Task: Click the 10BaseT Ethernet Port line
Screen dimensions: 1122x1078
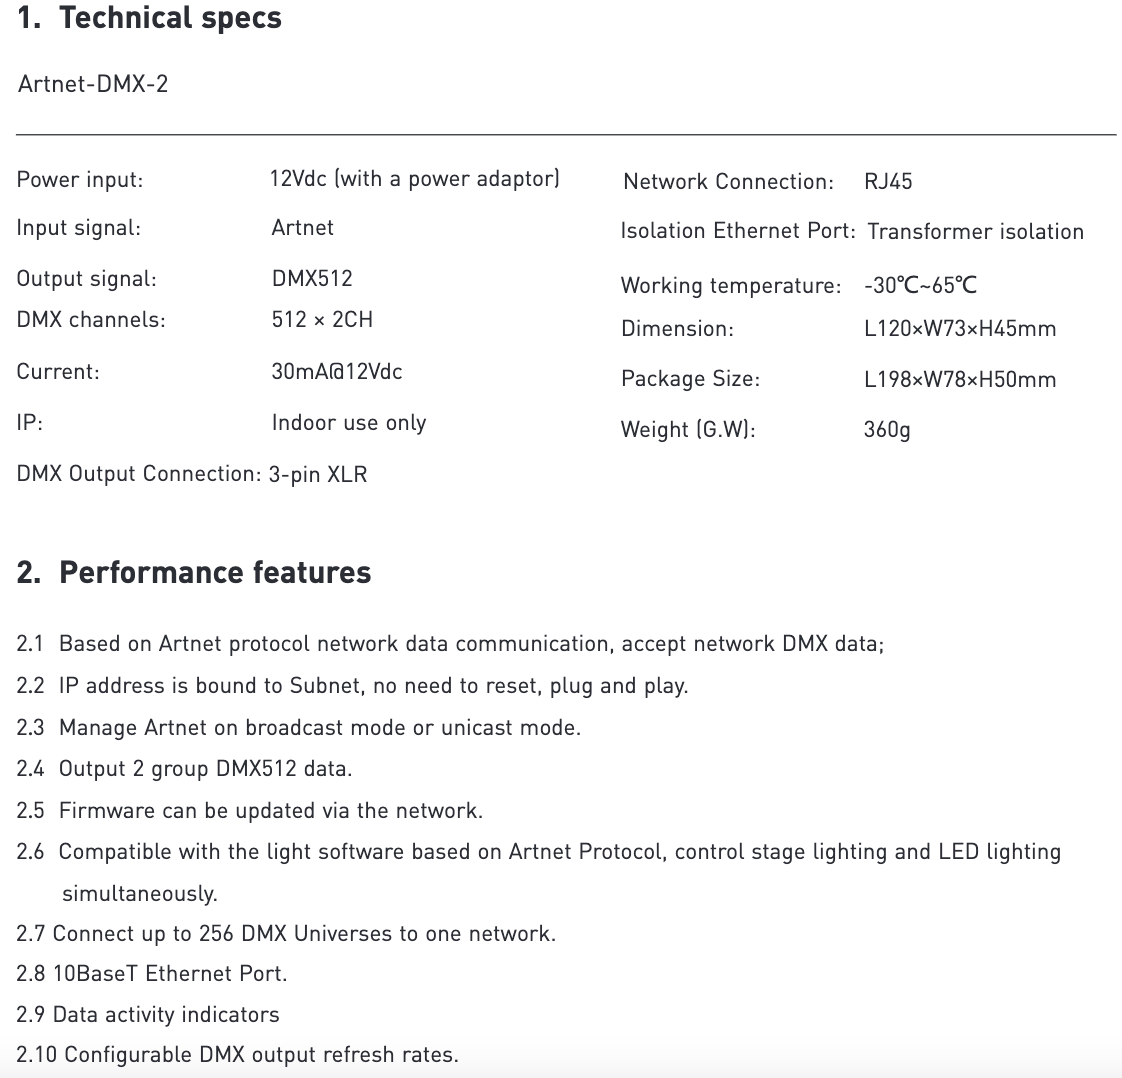Action: tap(152, 974)
